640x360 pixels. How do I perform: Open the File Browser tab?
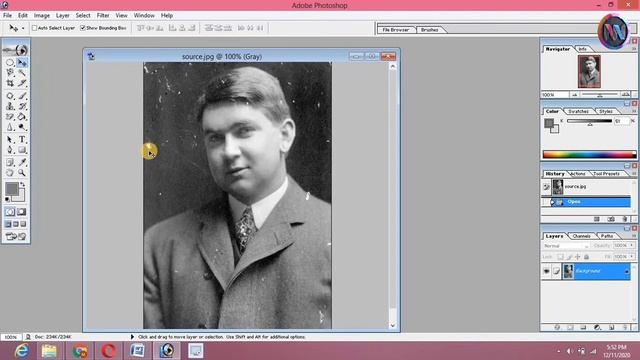pyautogui.click(x=396, y=30)
